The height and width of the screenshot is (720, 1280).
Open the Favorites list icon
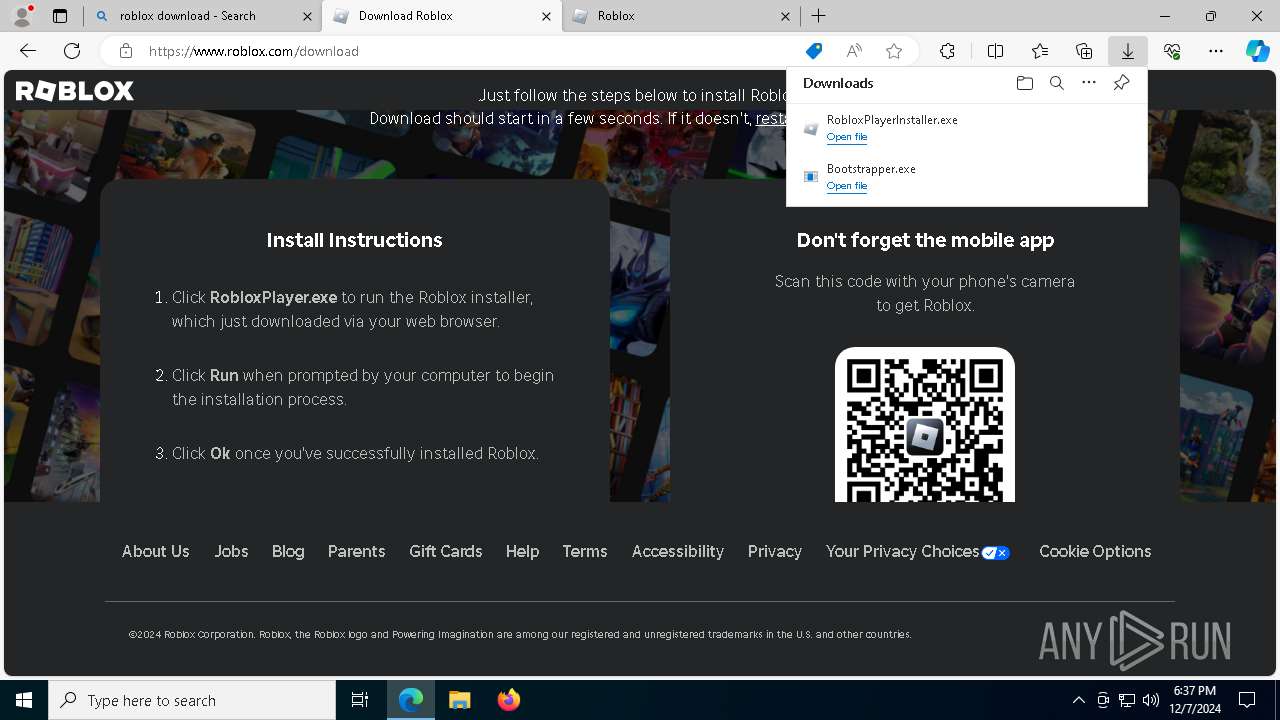[x=1040, y=51]
